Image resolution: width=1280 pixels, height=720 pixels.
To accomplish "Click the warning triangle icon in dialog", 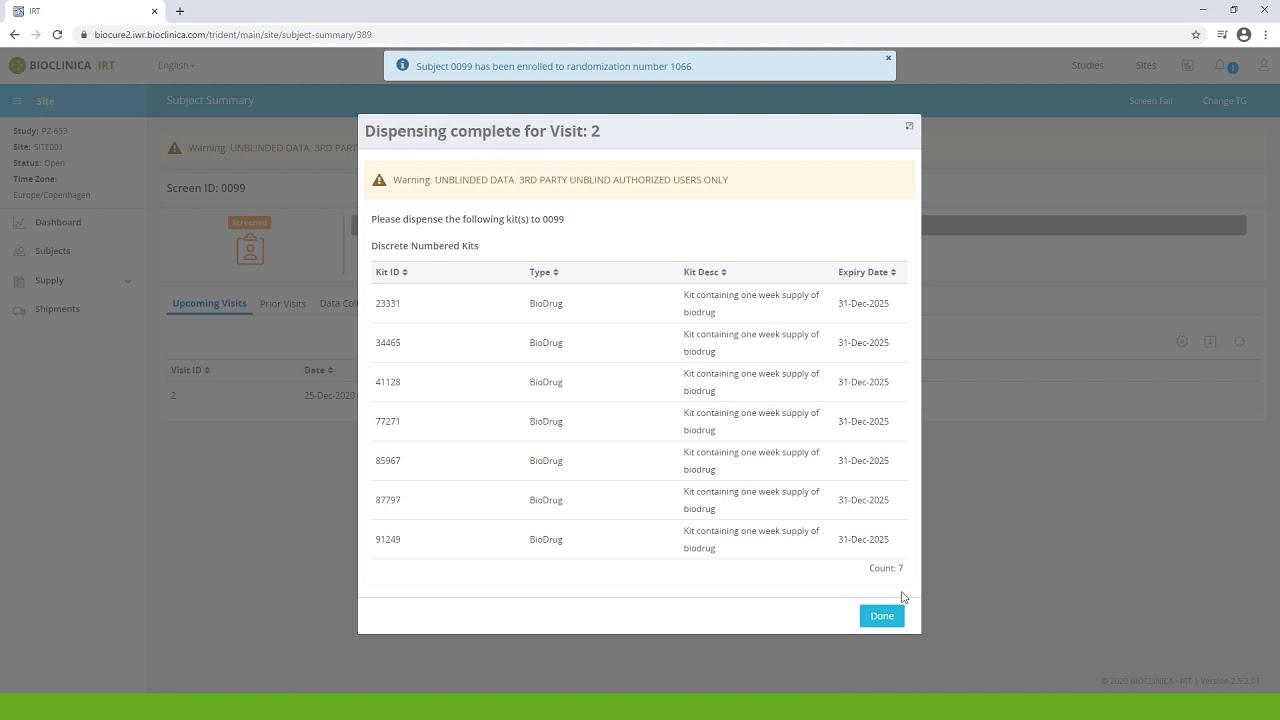I will 379,180.
